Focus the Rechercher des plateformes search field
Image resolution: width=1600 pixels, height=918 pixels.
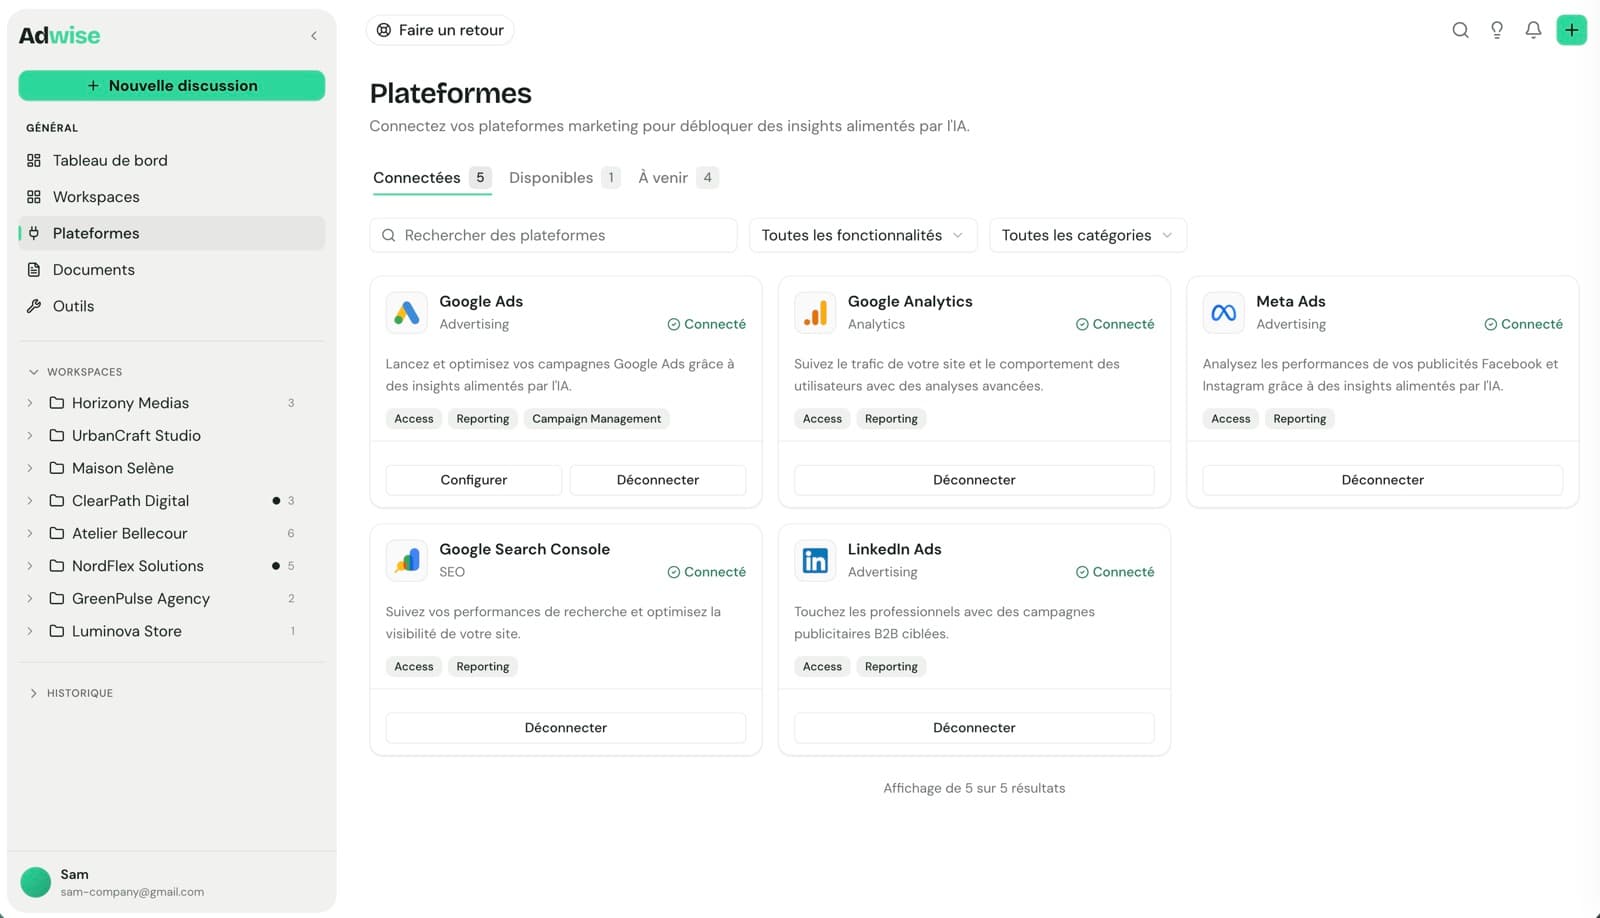[553, 235]
